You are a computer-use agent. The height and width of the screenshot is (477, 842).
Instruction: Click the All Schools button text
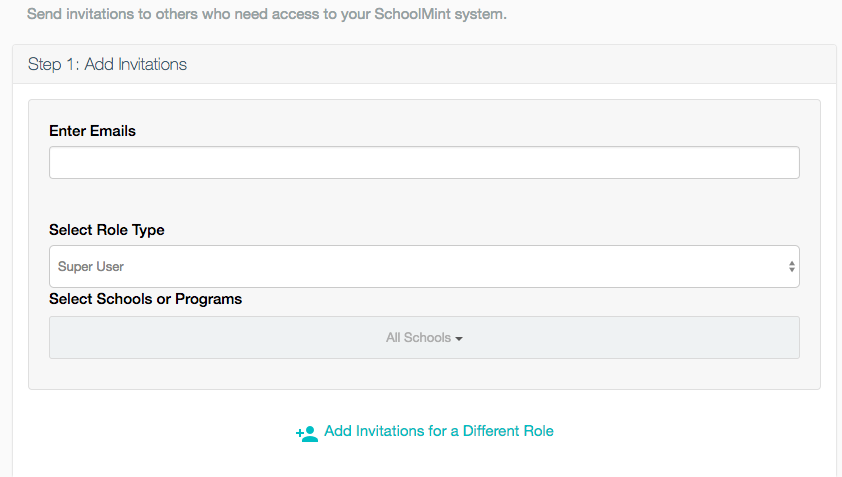(x=418, y=337)
